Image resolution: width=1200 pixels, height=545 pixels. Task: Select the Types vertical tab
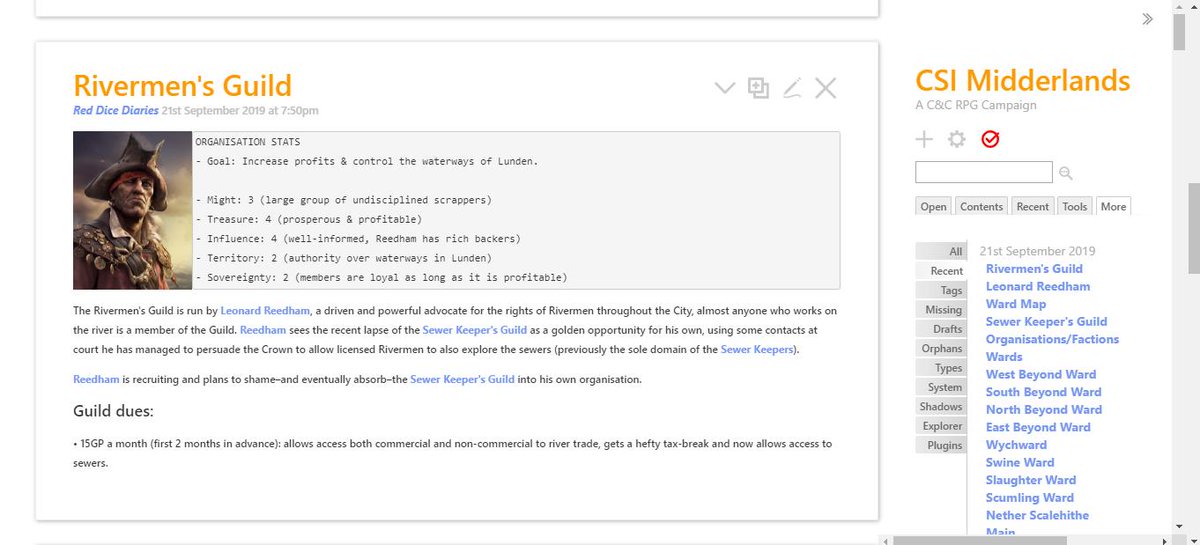click(941, 368)
